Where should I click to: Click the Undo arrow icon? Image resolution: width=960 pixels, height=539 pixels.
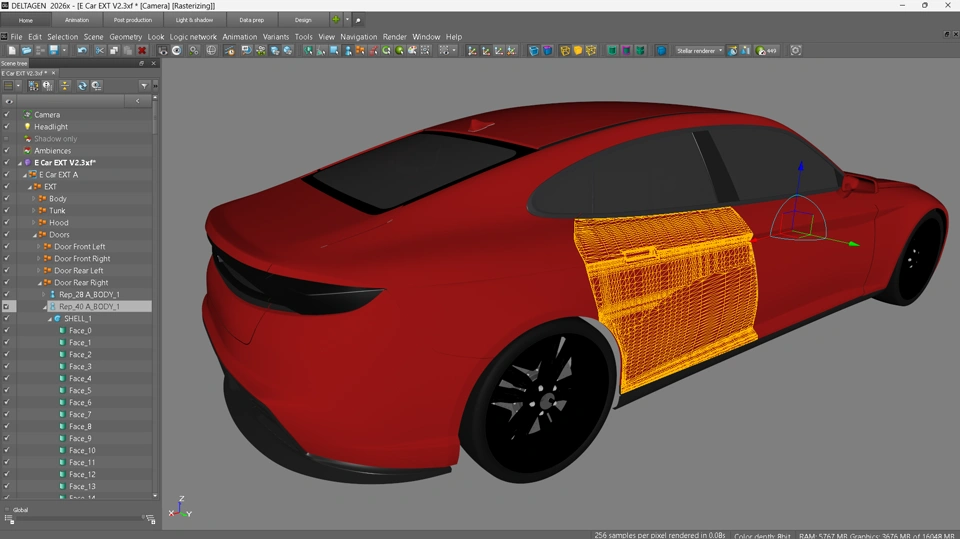click(82, 51)
